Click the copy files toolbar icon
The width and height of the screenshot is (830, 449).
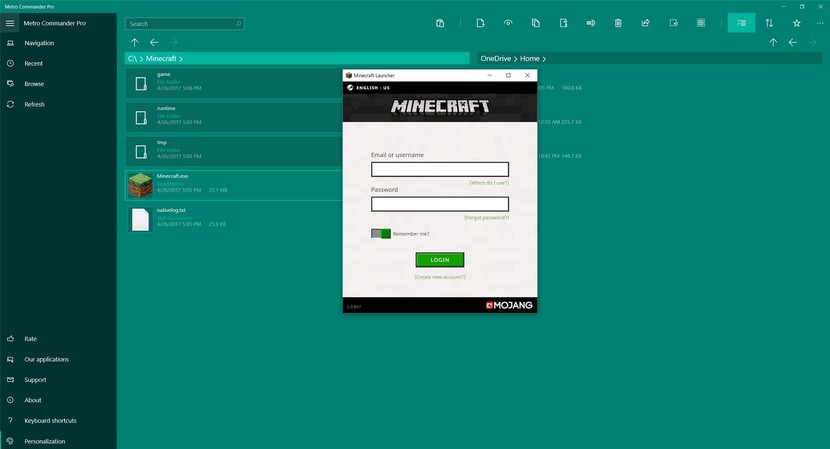pos(536,23)
